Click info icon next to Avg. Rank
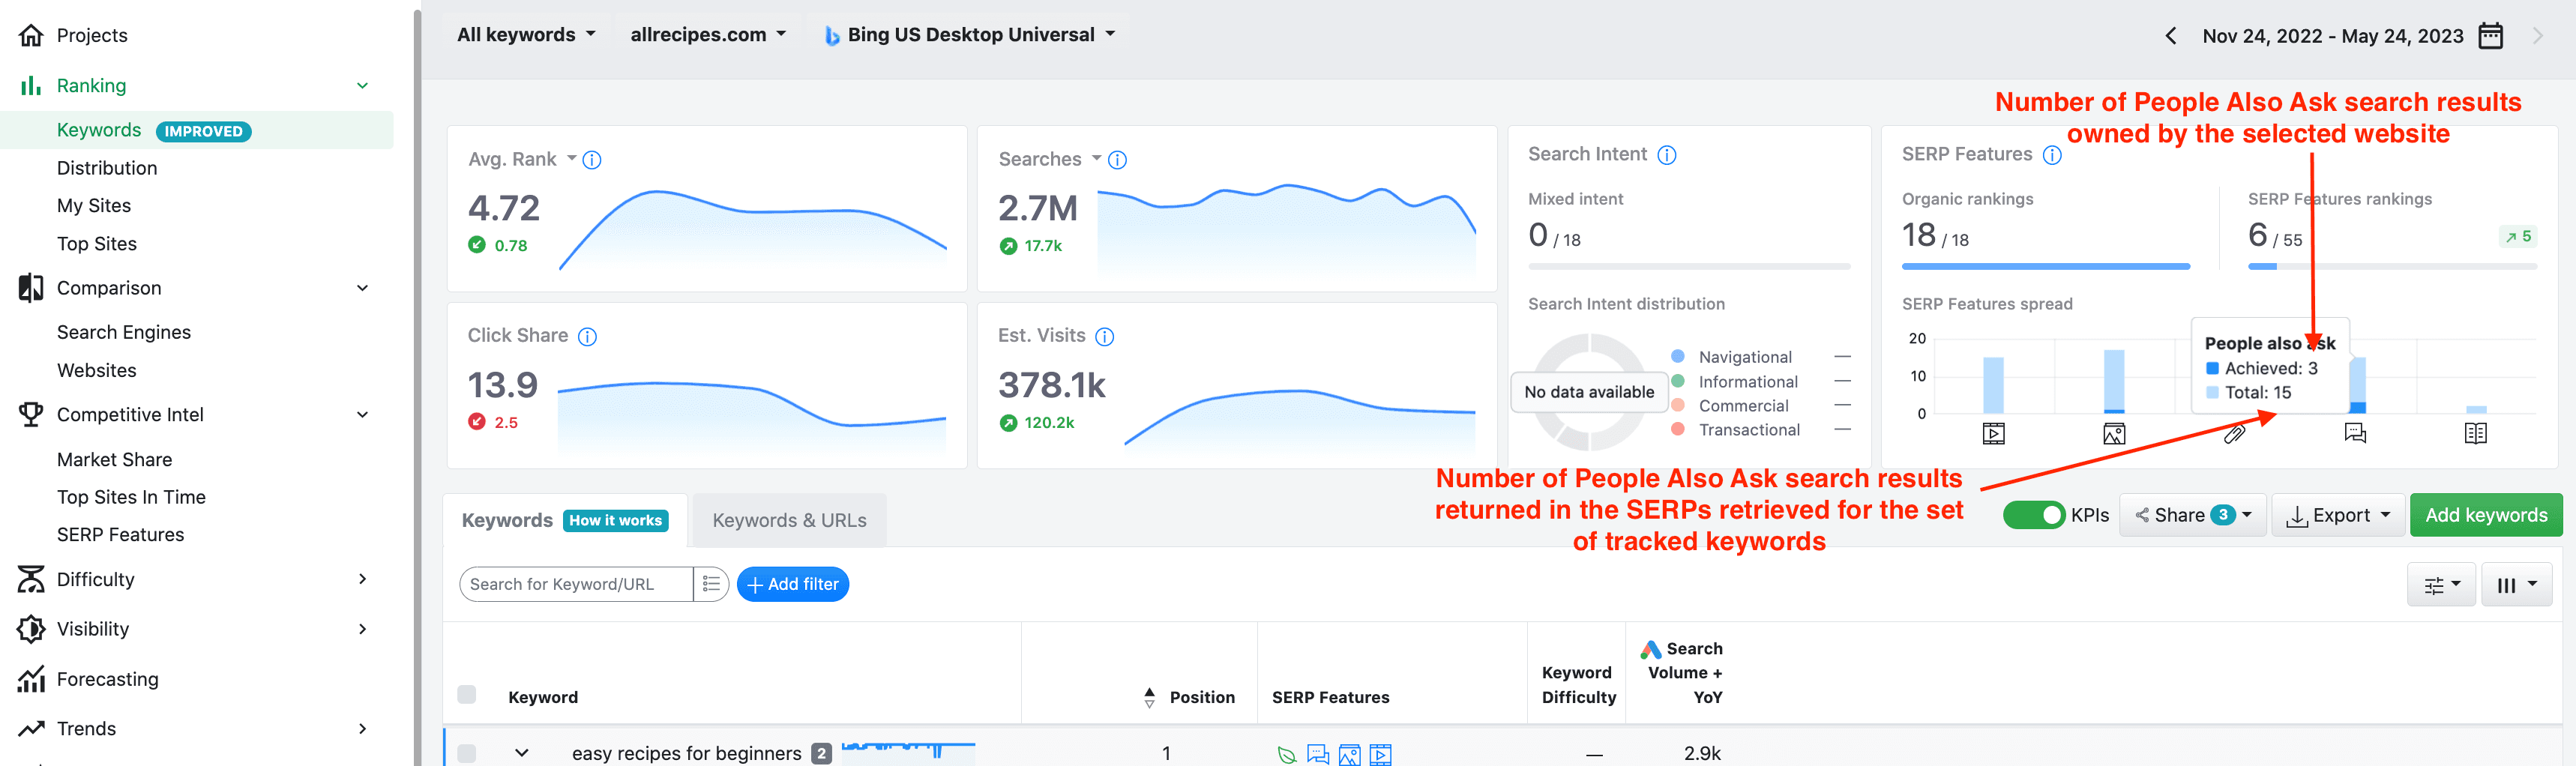 coord(592,160)
